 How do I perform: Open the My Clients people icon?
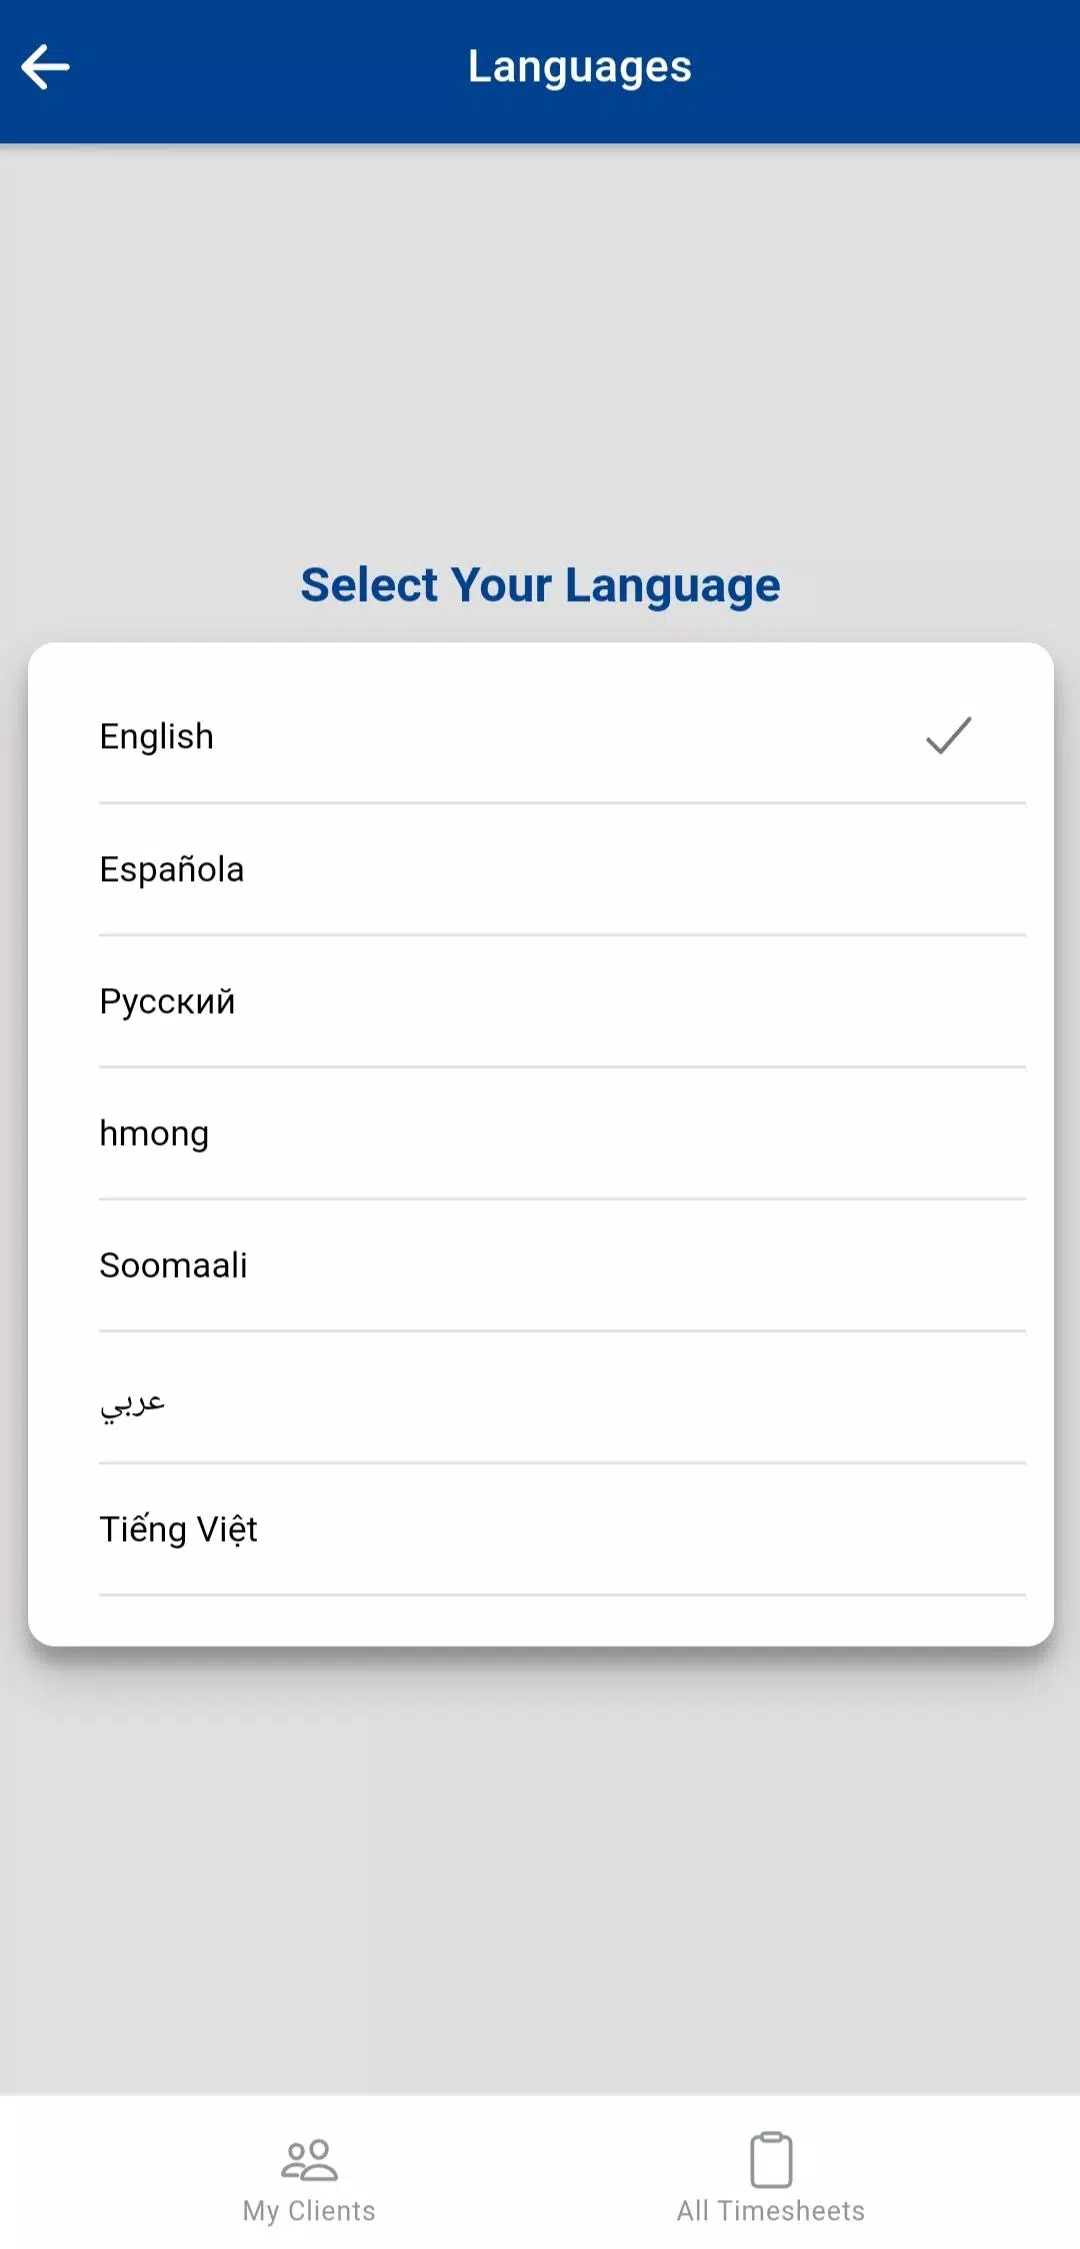pos(309,2159)
